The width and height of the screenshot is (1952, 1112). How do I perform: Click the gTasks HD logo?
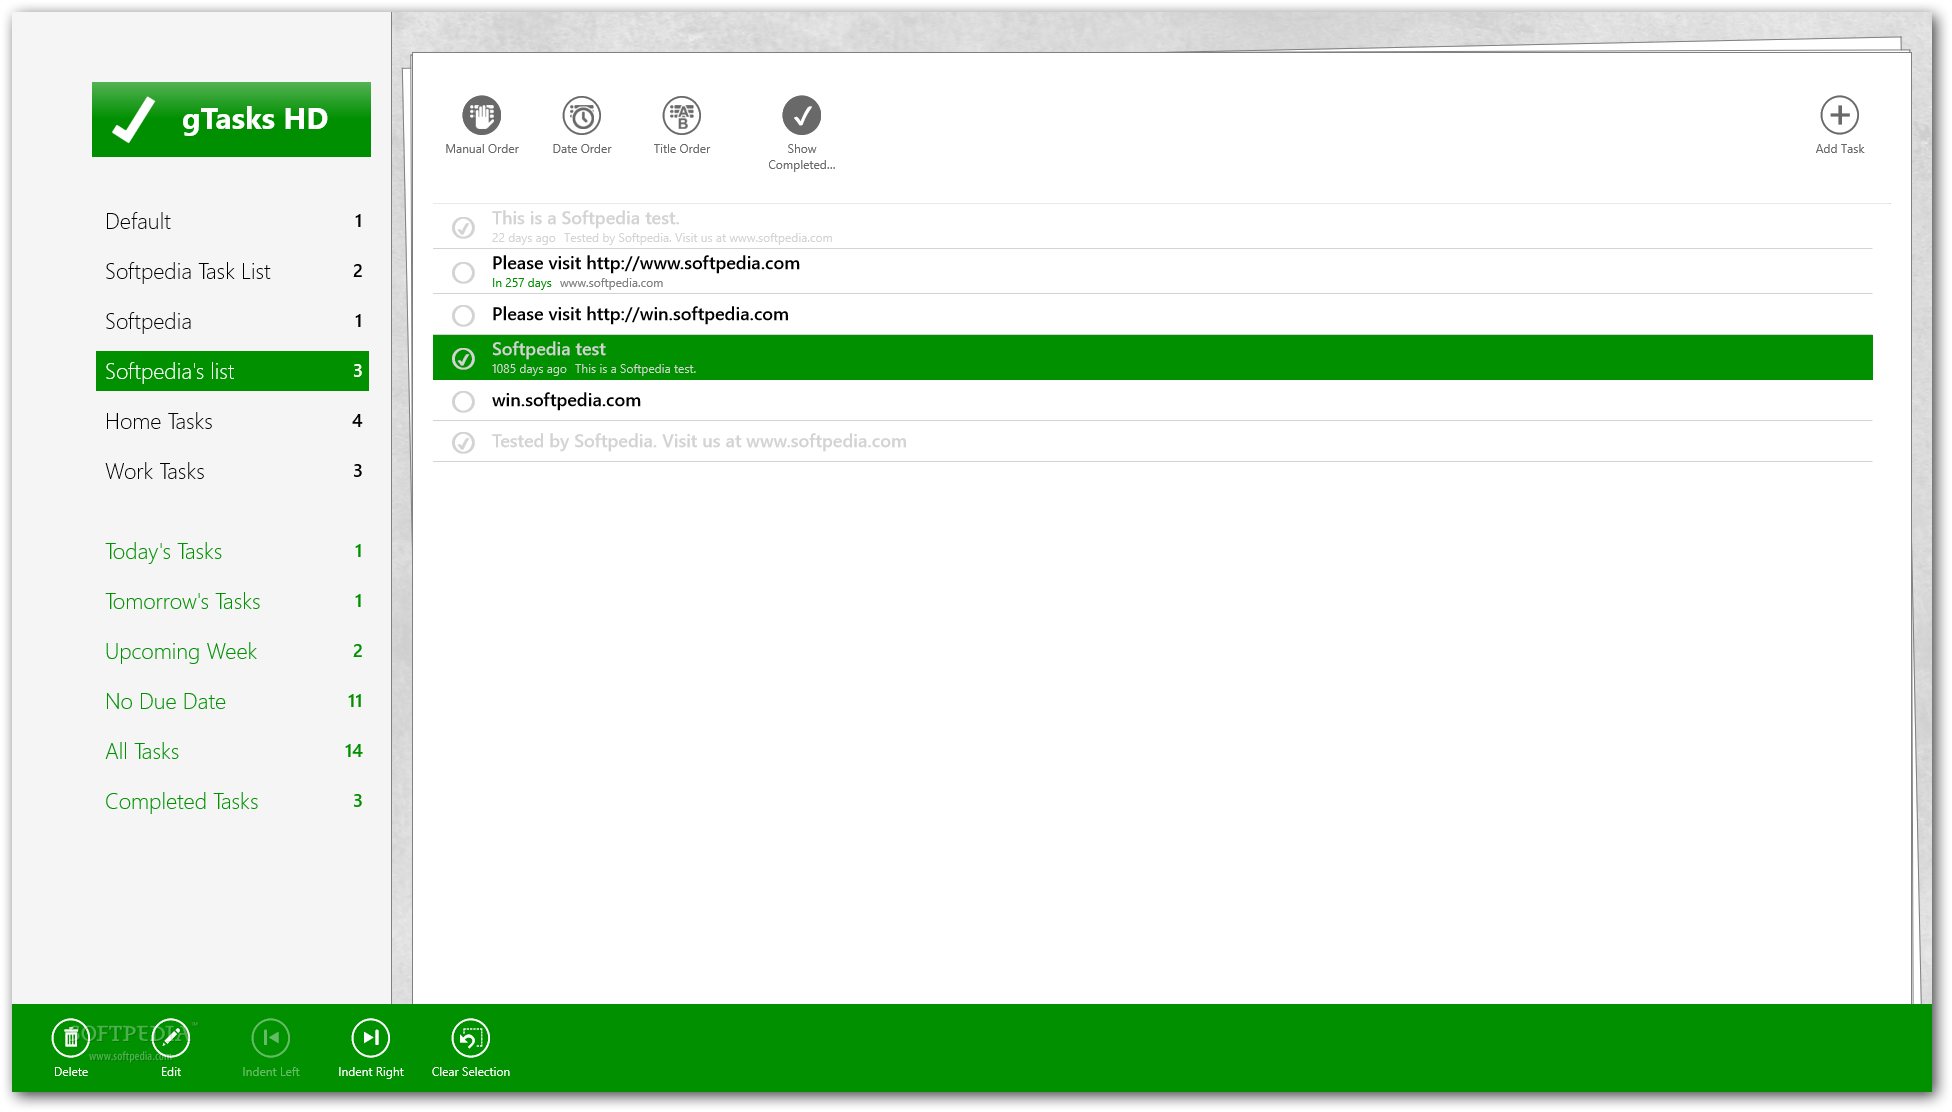point(231,119)
